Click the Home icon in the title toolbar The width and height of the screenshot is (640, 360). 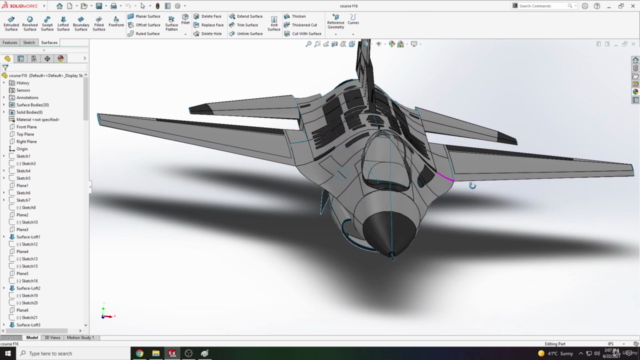point(60,6)
